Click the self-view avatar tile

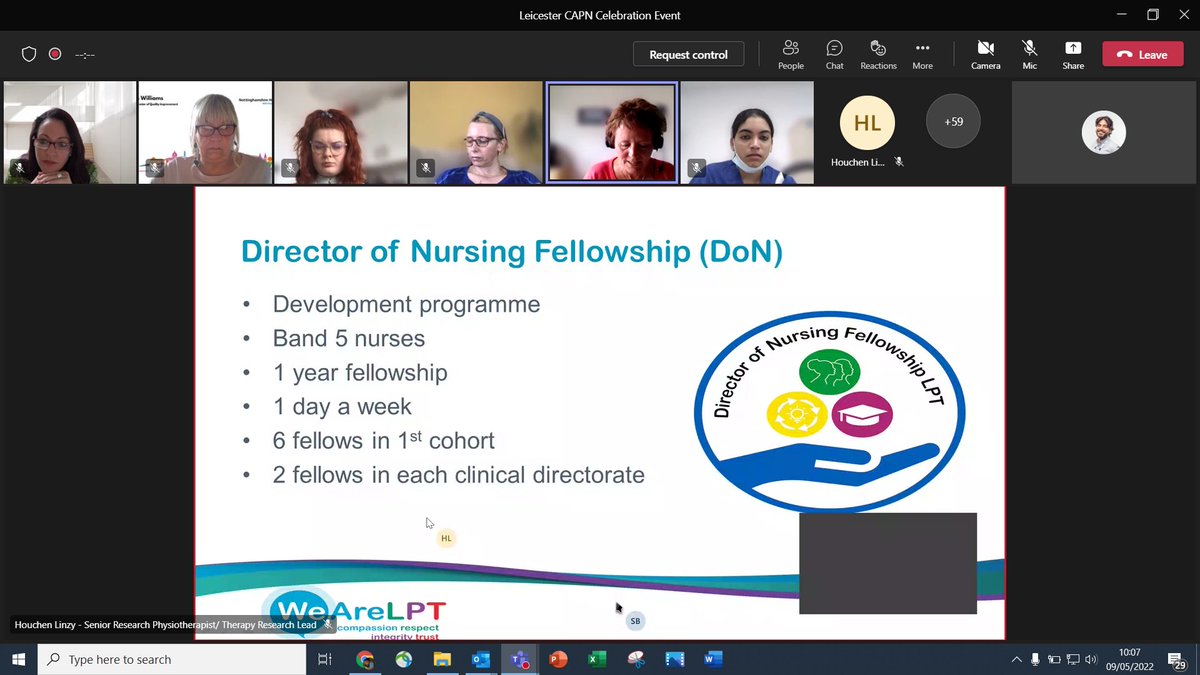pyautogui.click(x=1104, y=132)
